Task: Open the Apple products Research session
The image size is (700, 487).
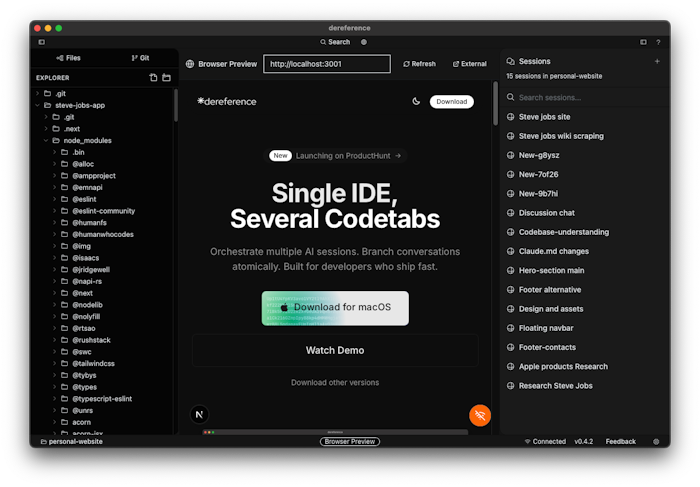Action: pyautogui.click(x=563, y=366)
